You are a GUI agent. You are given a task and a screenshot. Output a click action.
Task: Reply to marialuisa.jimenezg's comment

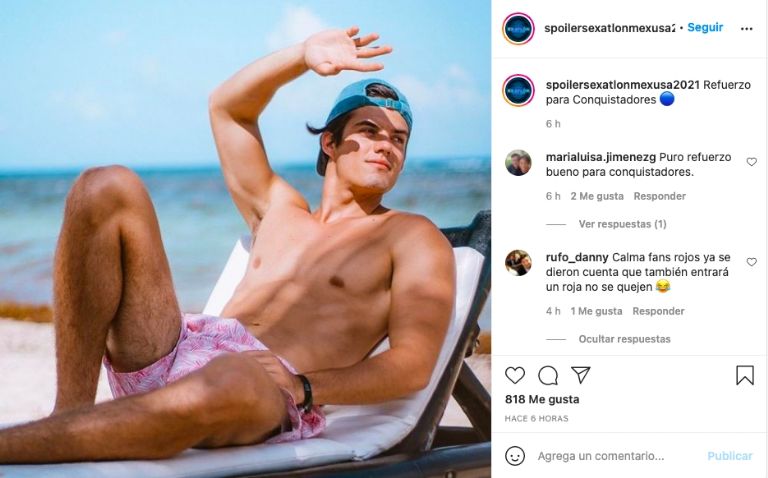coord(659,196)
